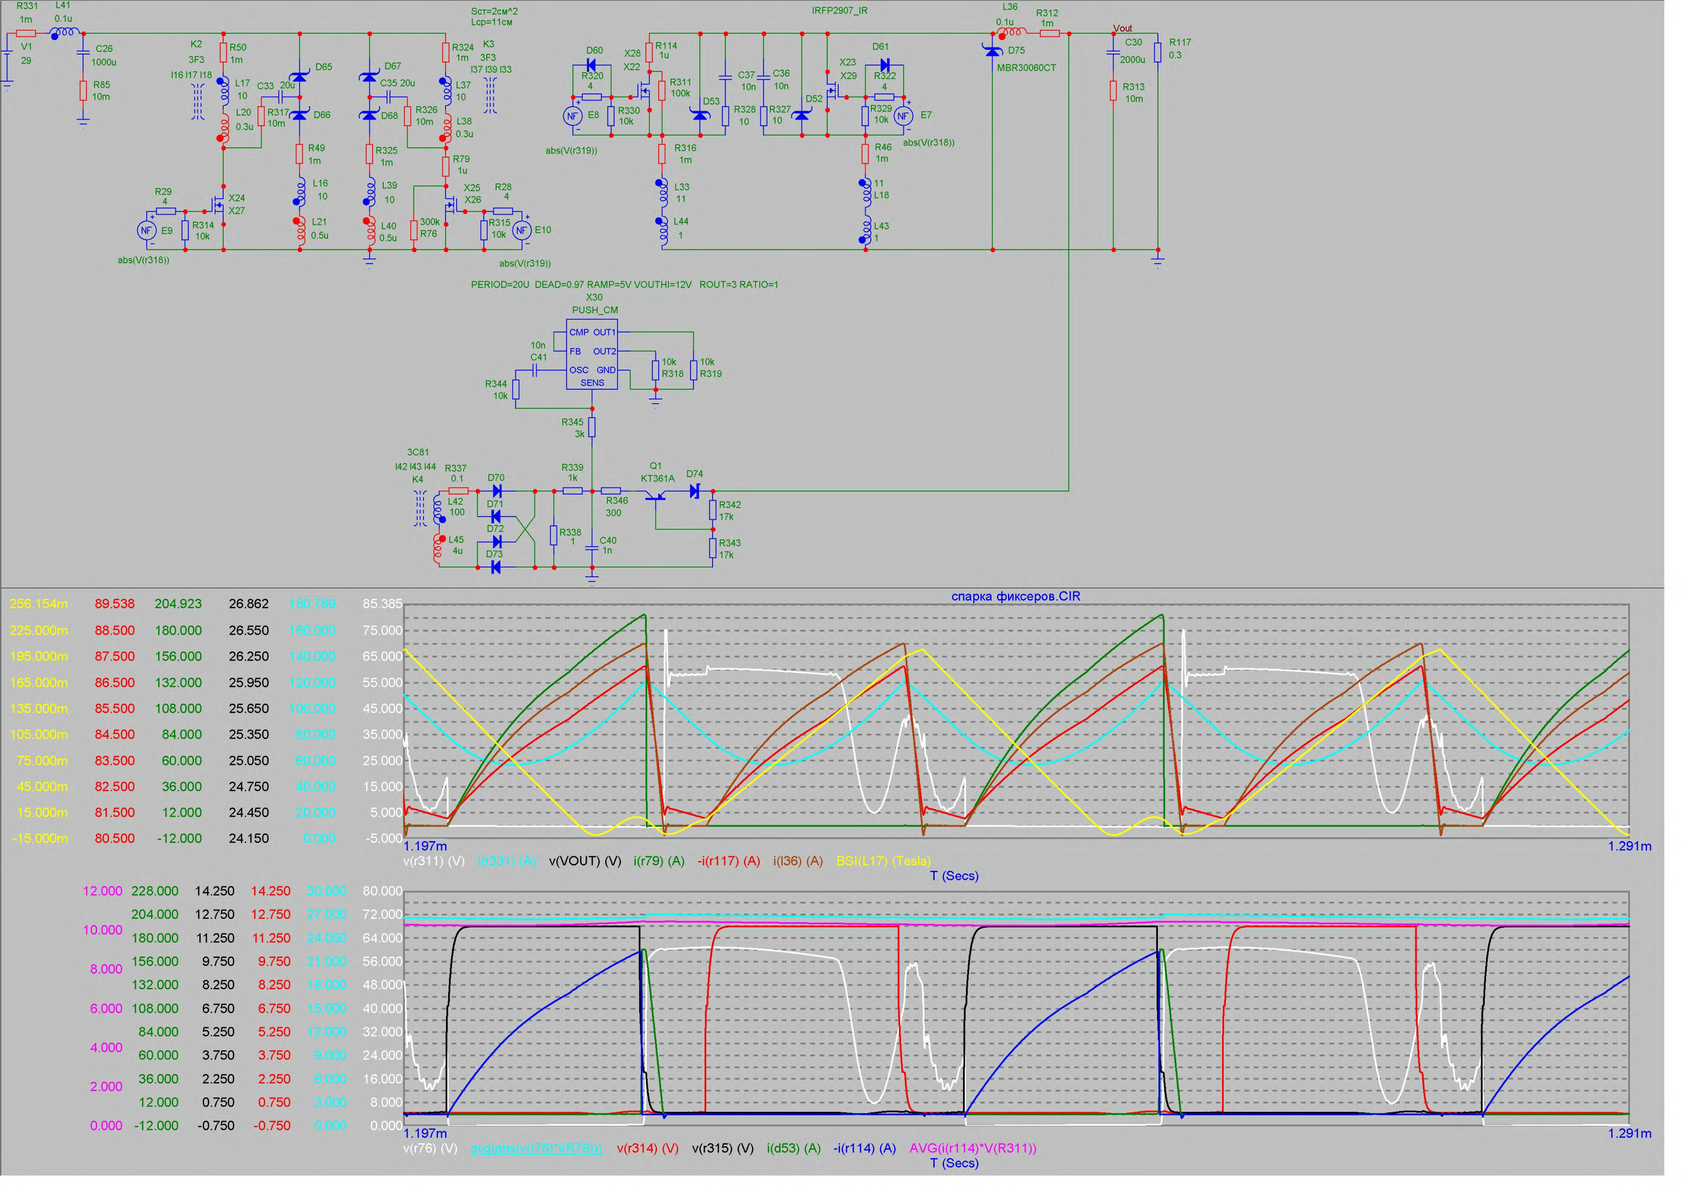Image resolution: width=1698 pixels, height=1200 pixels.
Task: Select the D67 zener diode
Action: point(369,76)
